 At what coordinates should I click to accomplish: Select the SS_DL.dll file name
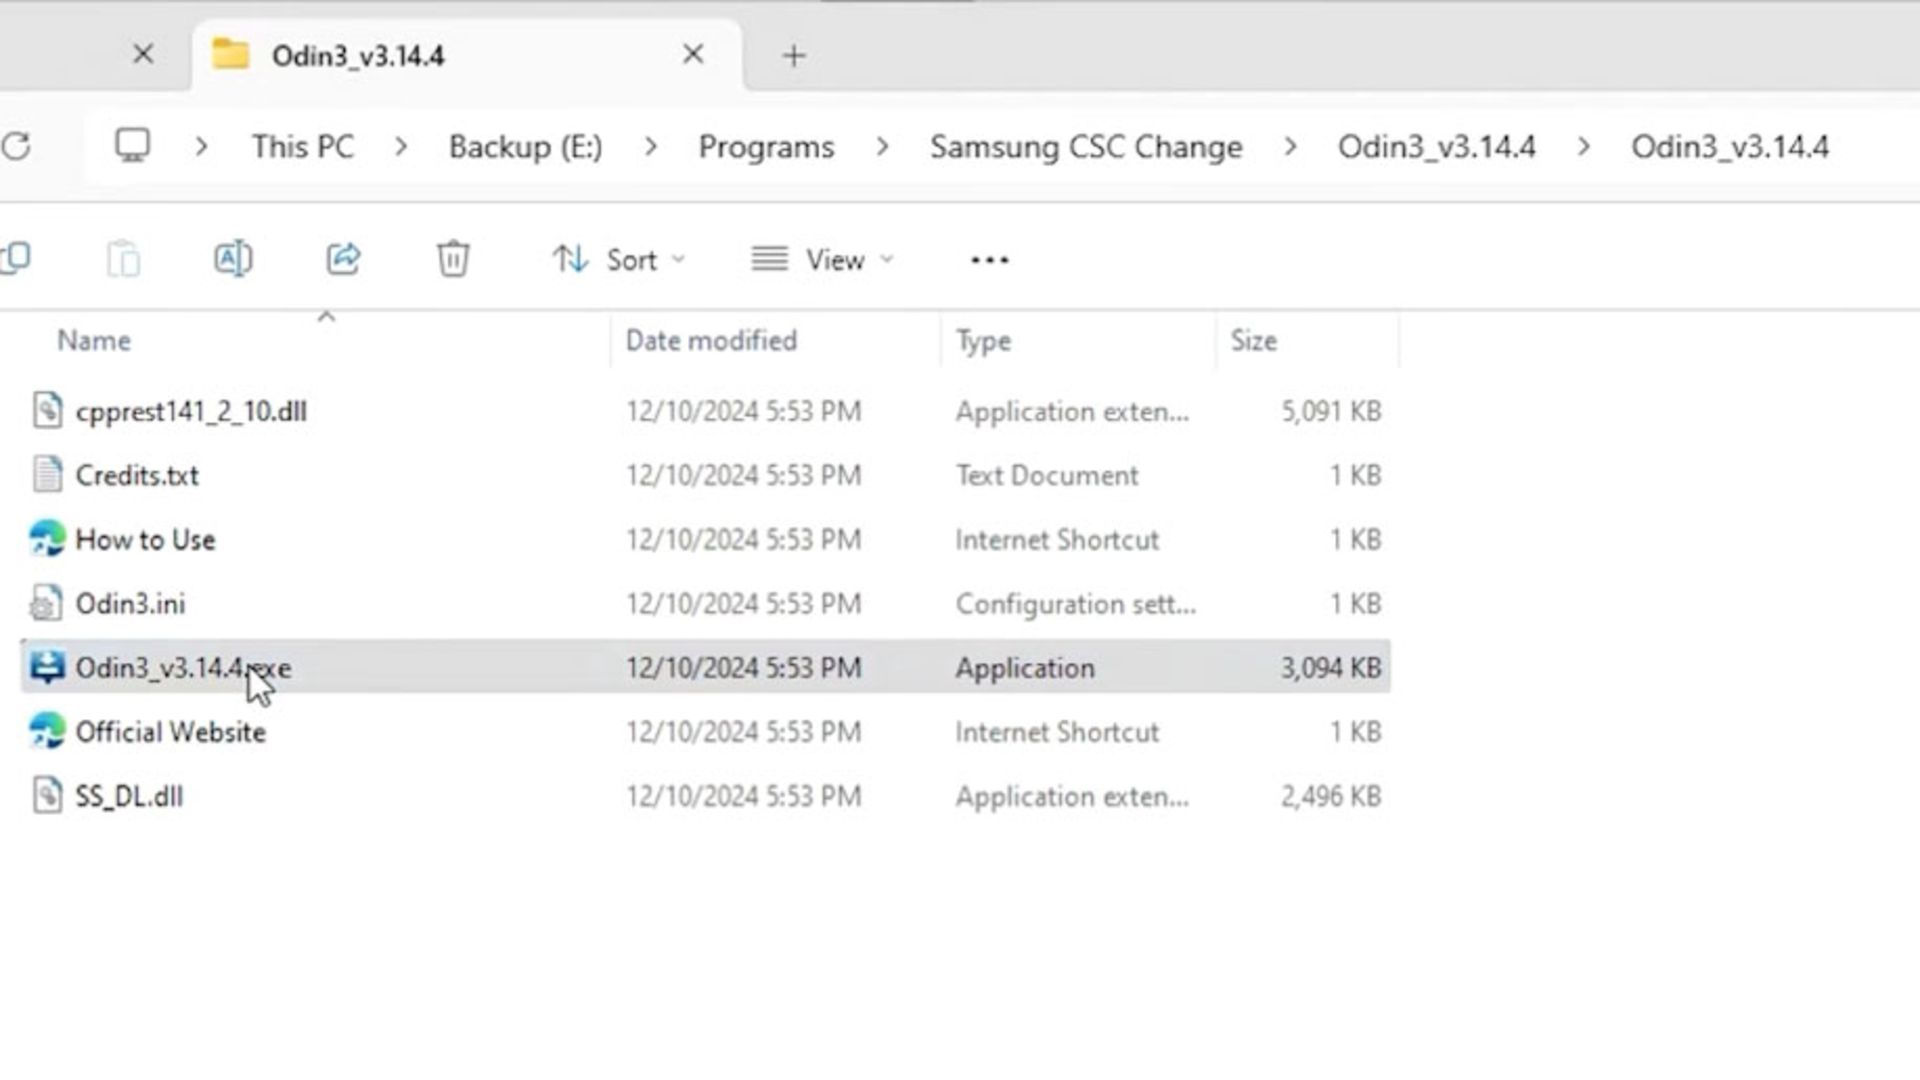pyautogui.click(x=129, y=796)
